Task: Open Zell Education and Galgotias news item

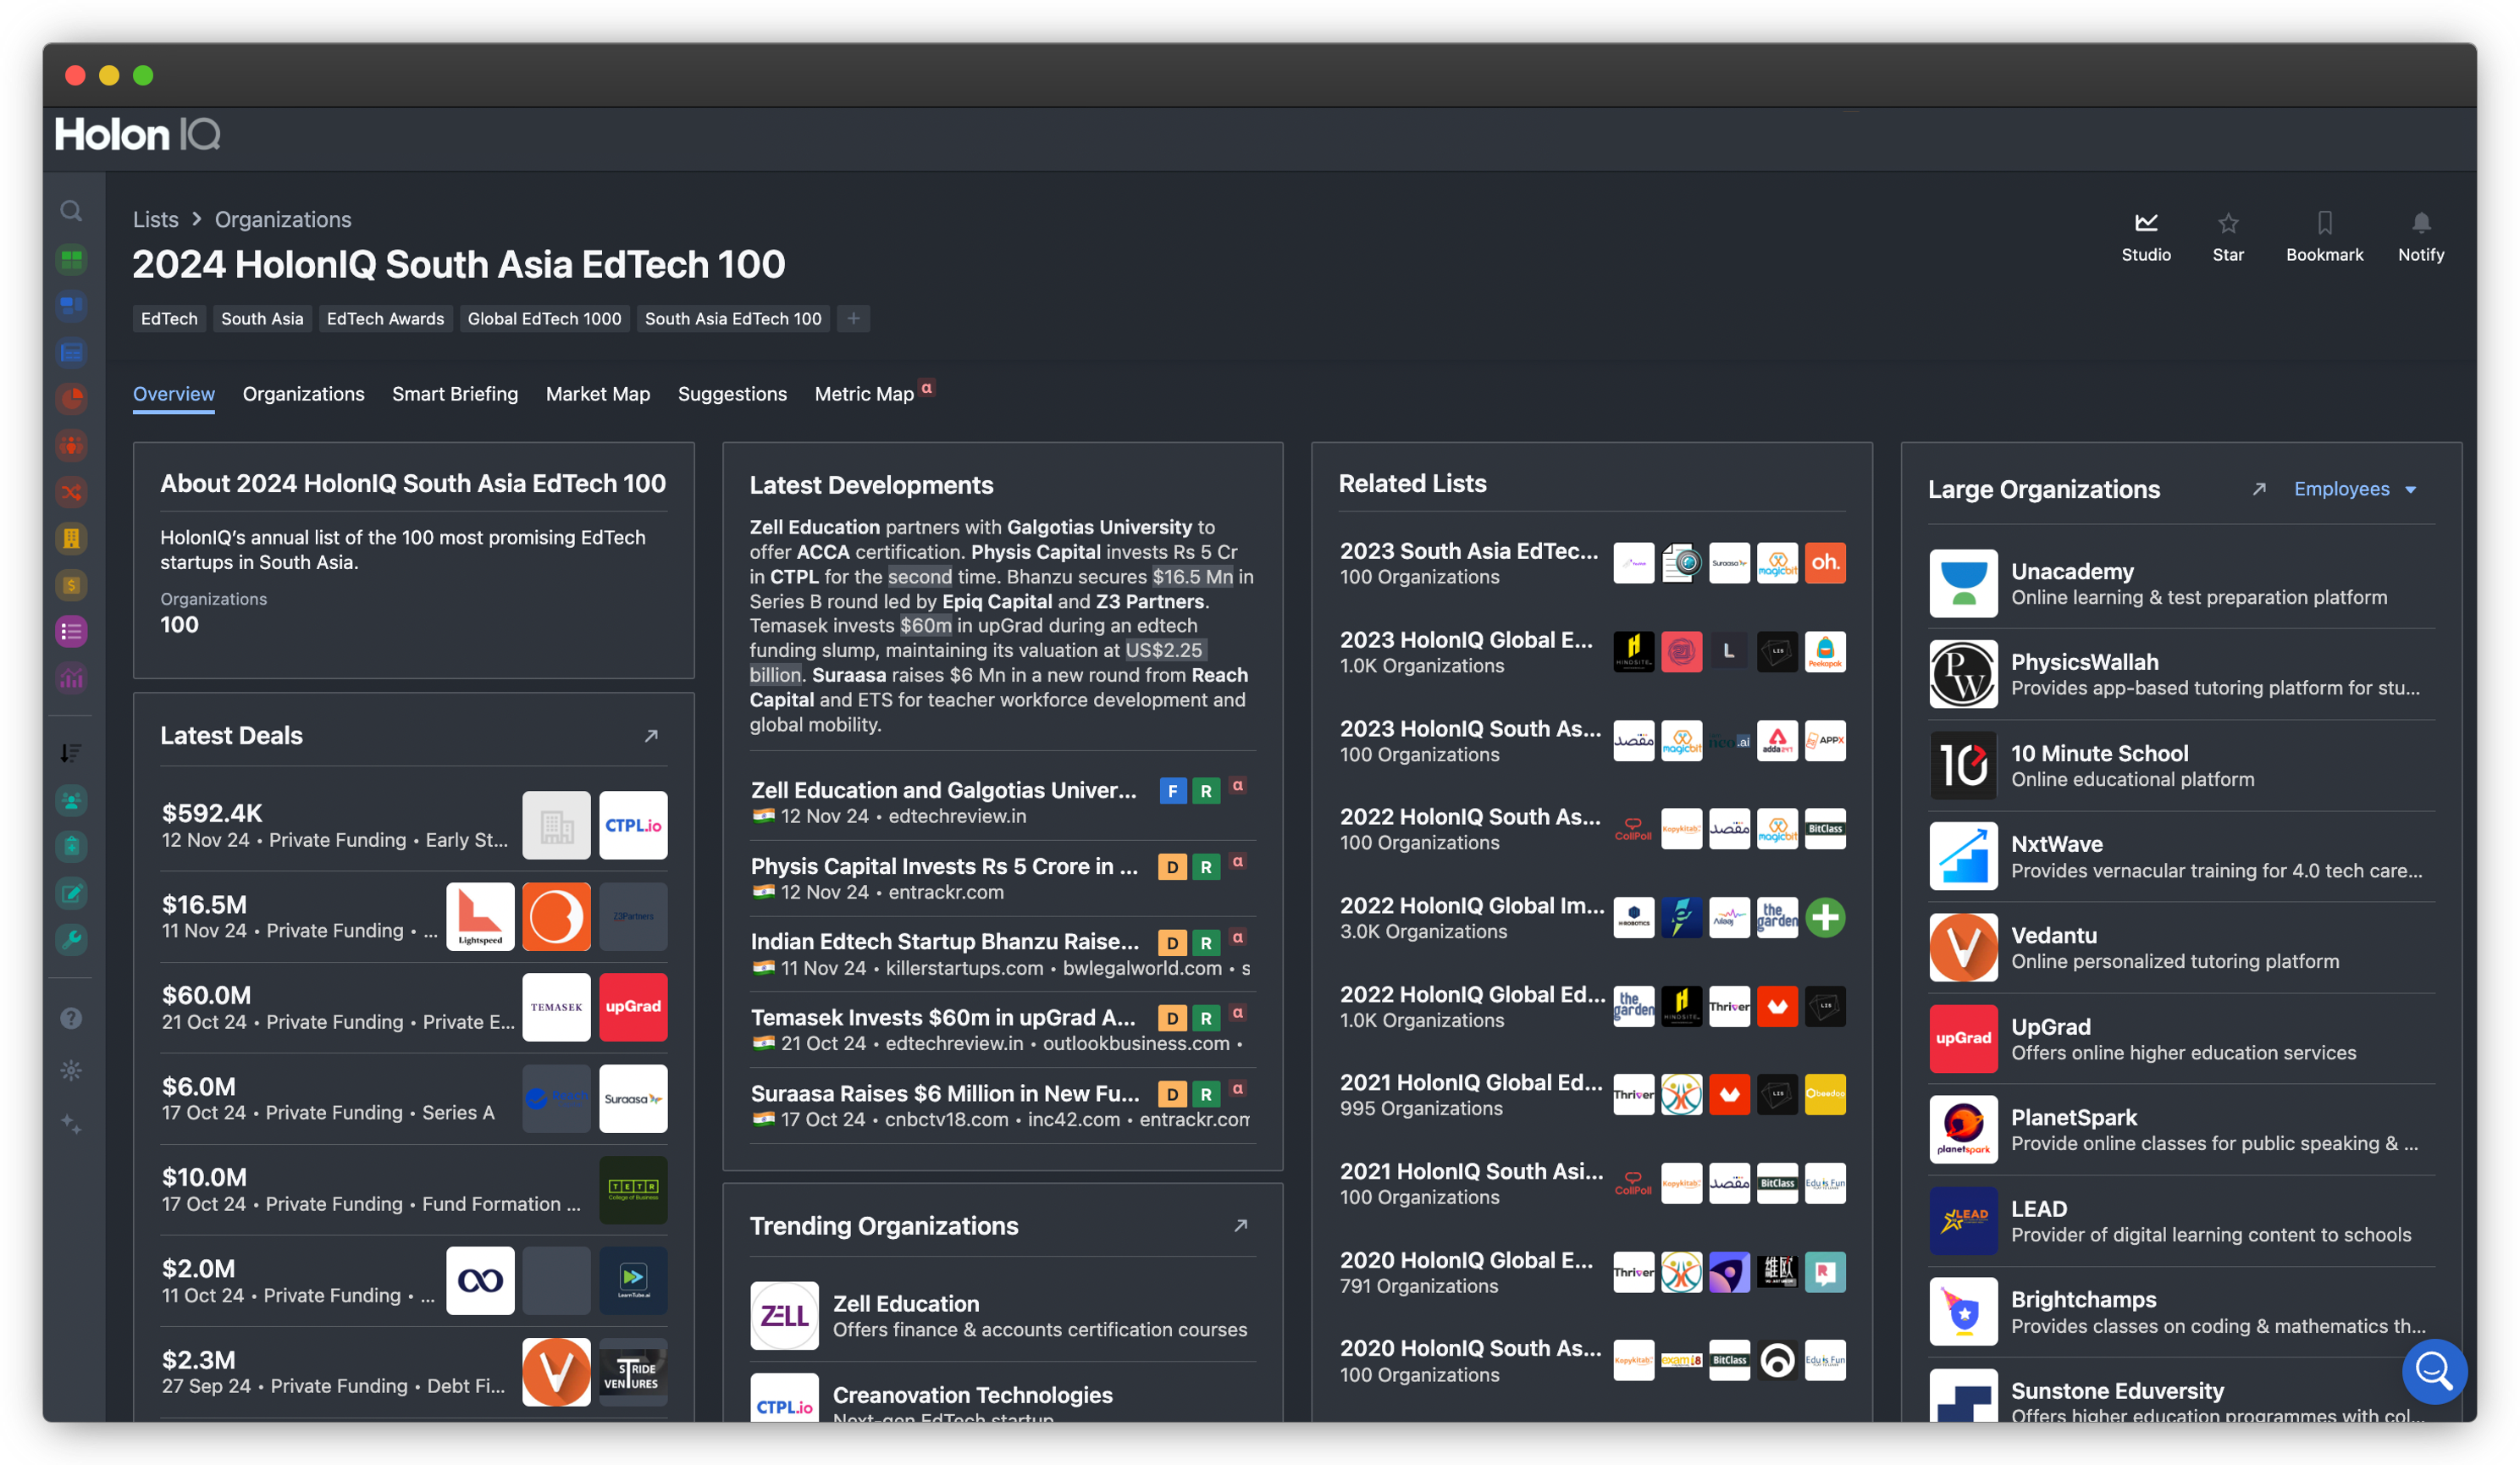Action: pyautogui.click(x=1003, y=802)
